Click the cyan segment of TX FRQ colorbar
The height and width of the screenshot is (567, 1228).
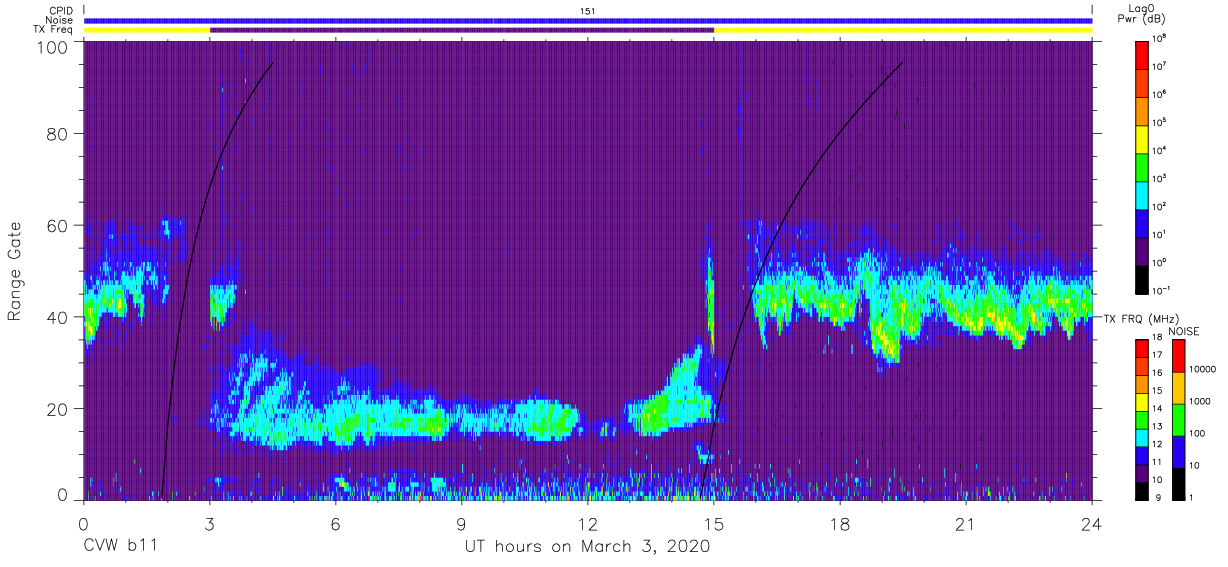[1142, 436]
